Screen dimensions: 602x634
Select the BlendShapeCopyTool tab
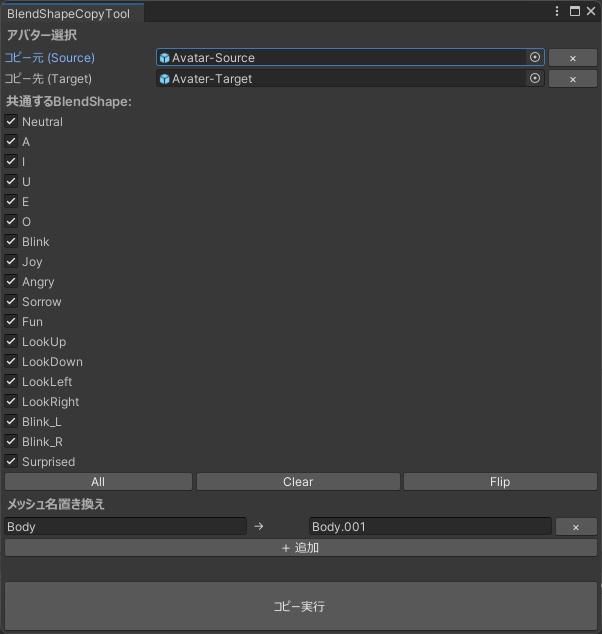(x=72, y=13)
